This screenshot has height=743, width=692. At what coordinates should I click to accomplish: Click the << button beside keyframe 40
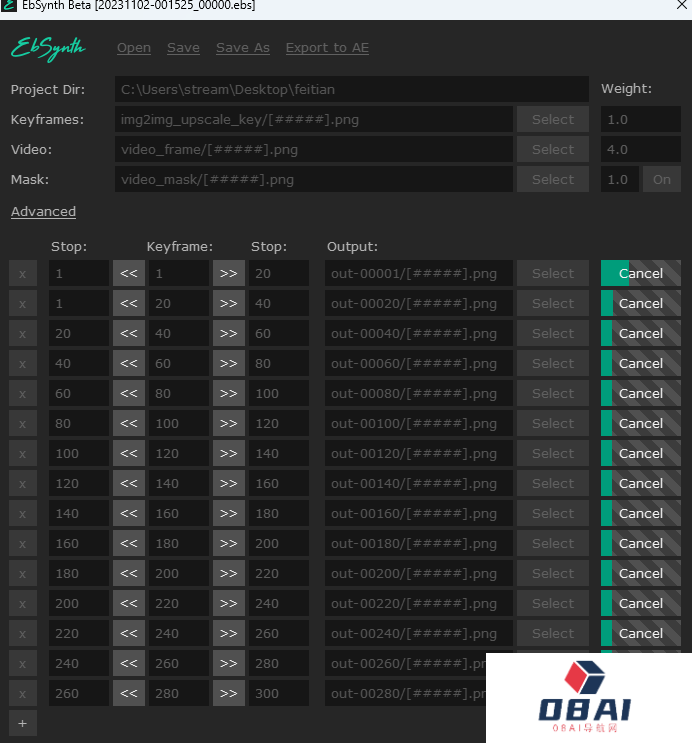(x=128, y=333)
